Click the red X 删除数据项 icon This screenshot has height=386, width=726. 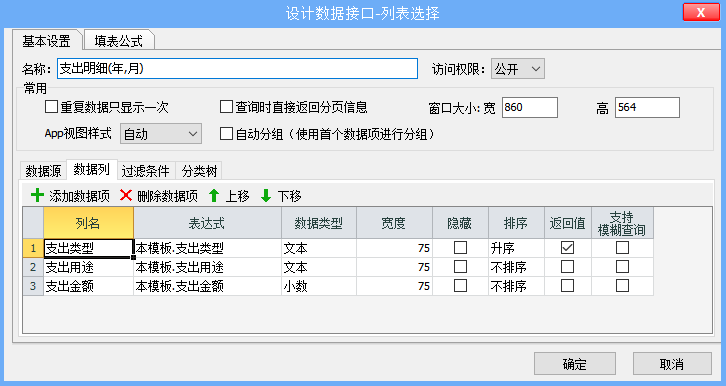click(125, 196)
